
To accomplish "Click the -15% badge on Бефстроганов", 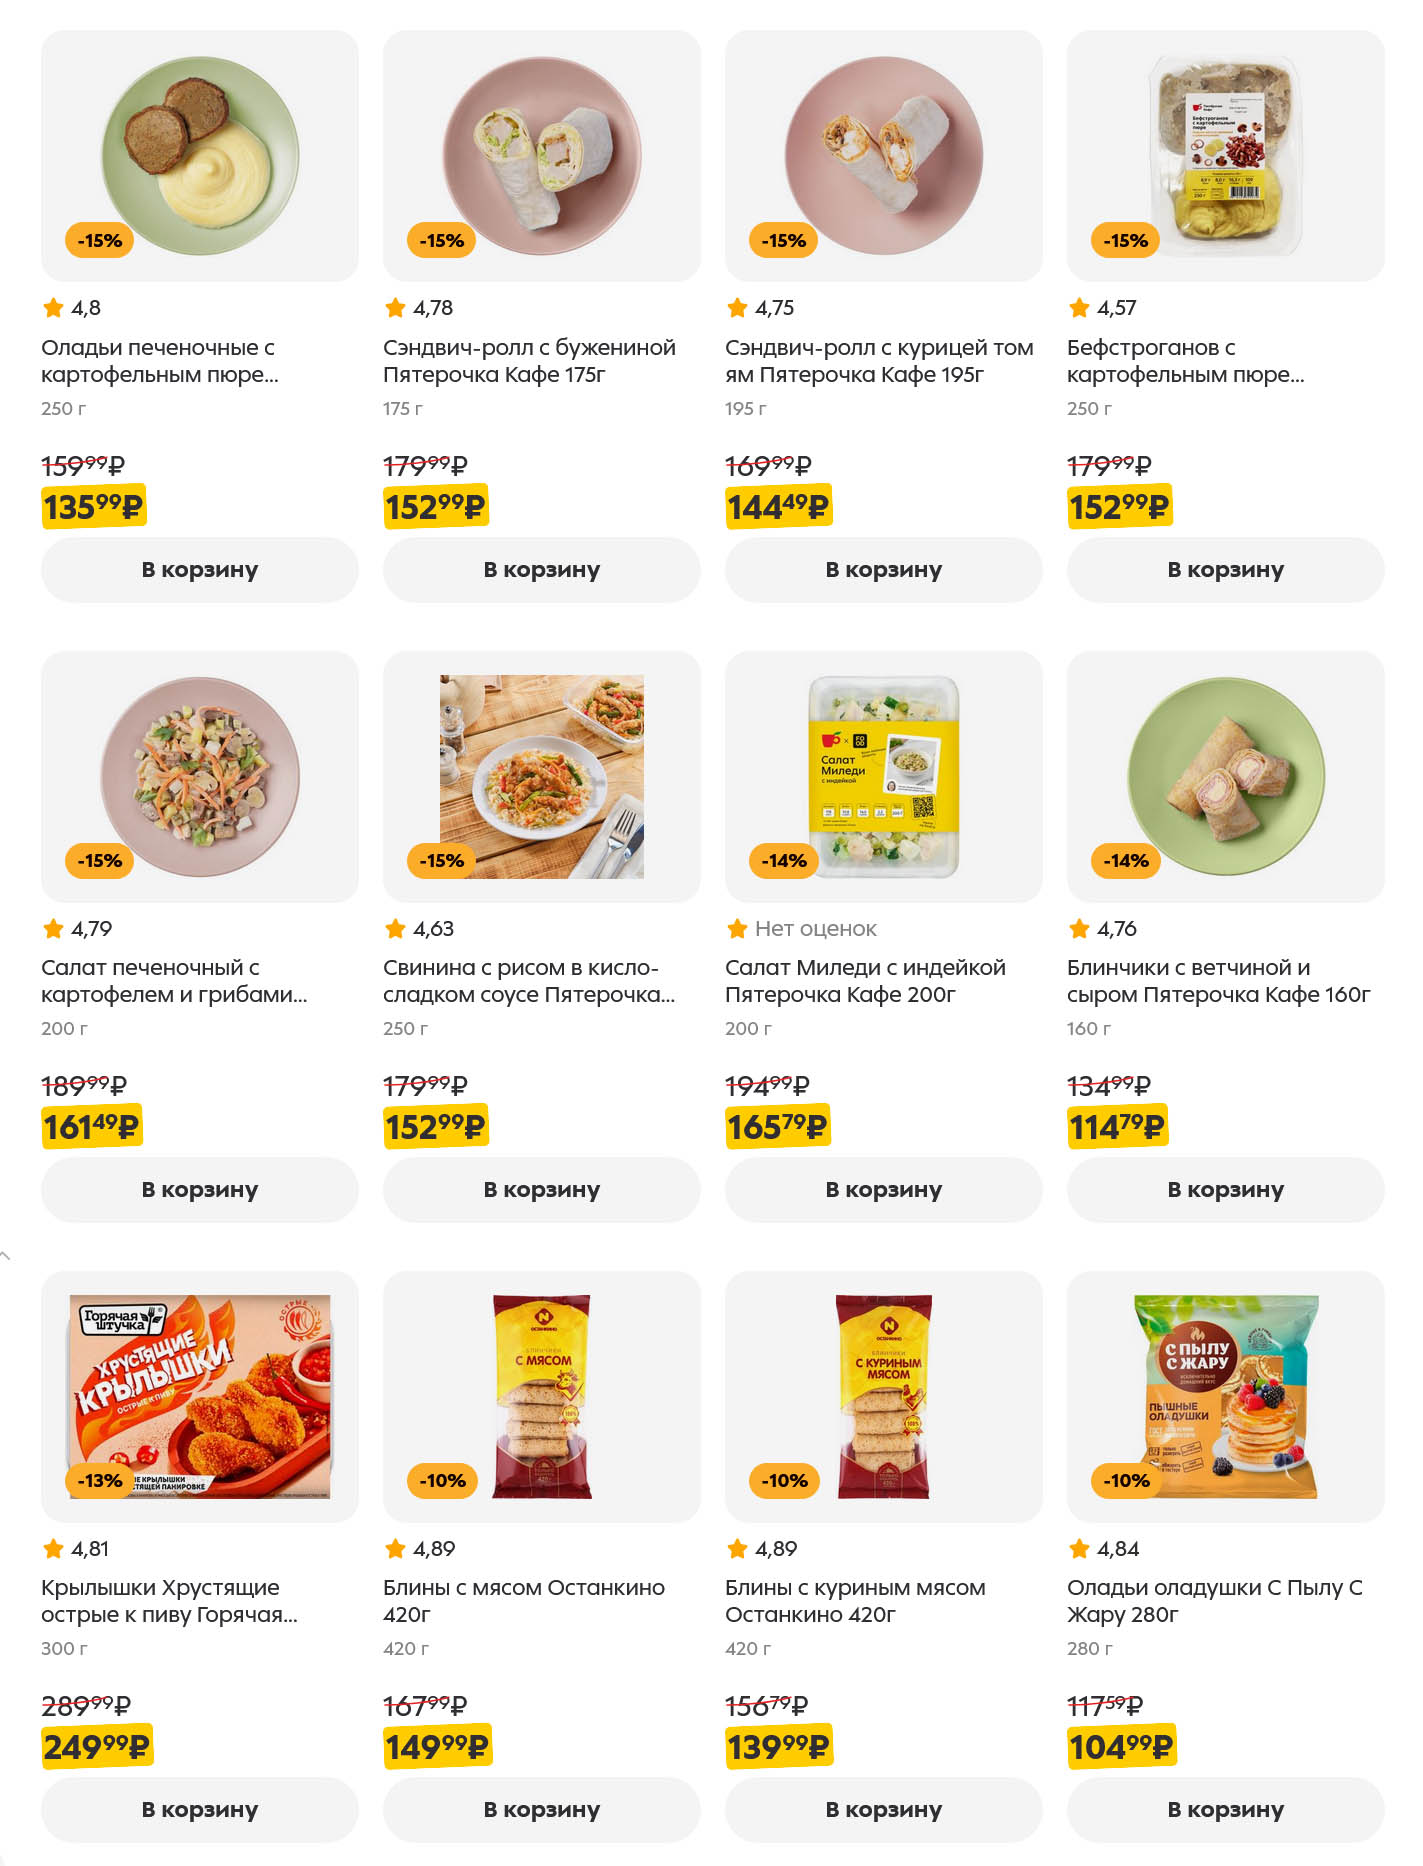I will (1125, 241).
